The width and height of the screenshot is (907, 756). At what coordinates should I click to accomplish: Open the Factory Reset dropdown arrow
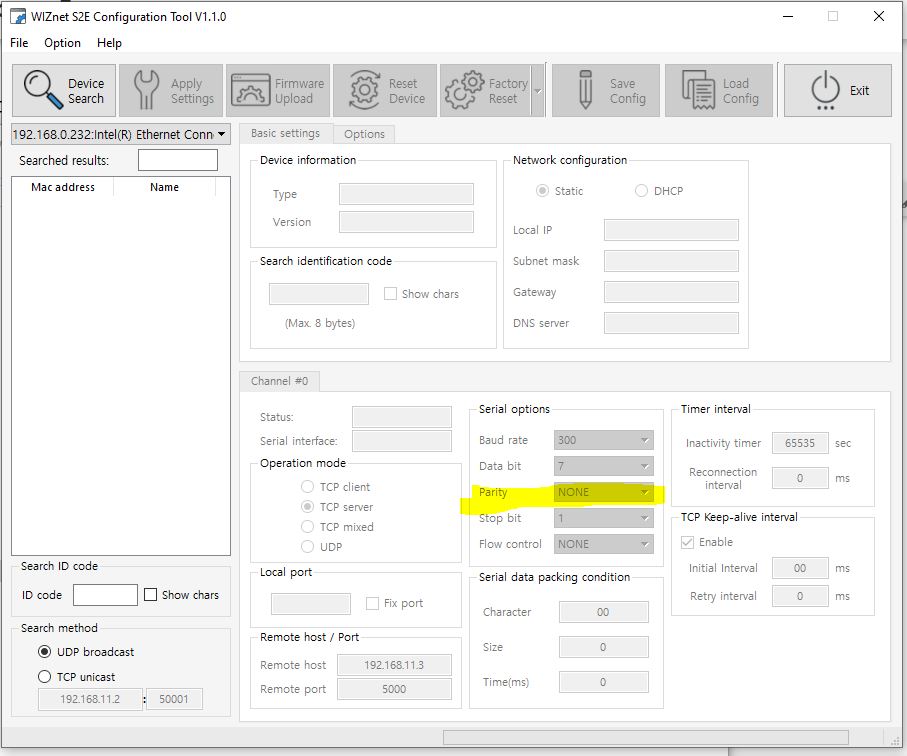pos(538,91)
